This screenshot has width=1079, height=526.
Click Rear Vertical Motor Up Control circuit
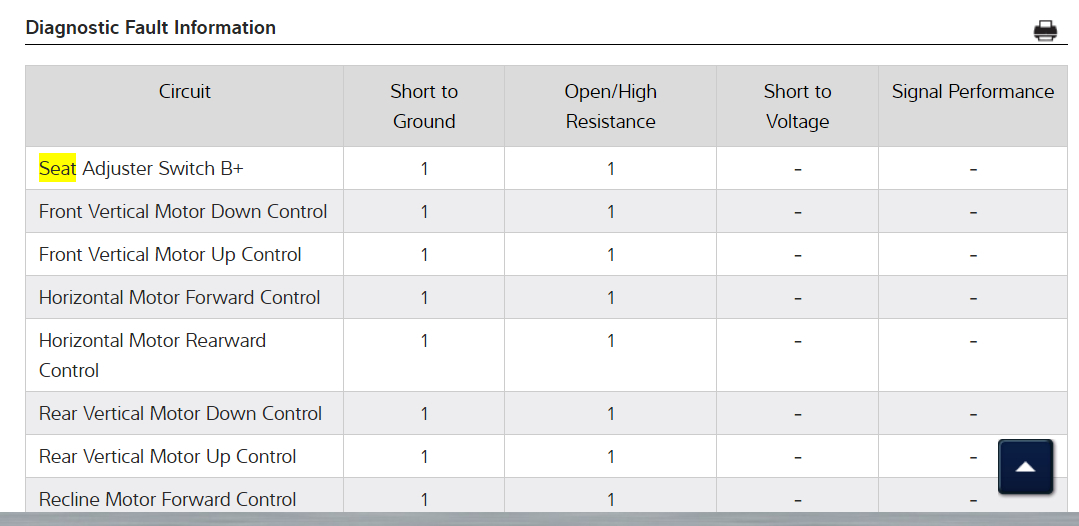[168, 457]
